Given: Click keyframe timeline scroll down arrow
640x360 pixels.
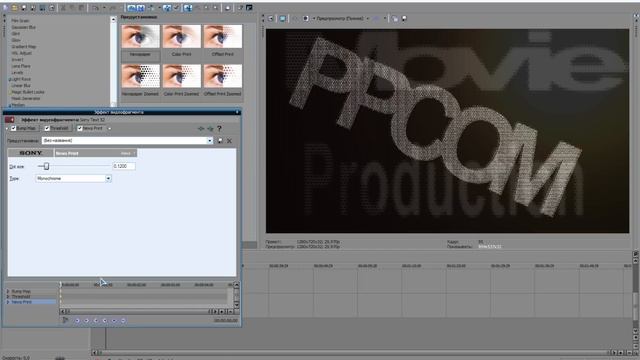Looking at the screenshot, I should [x=236, y=305].
